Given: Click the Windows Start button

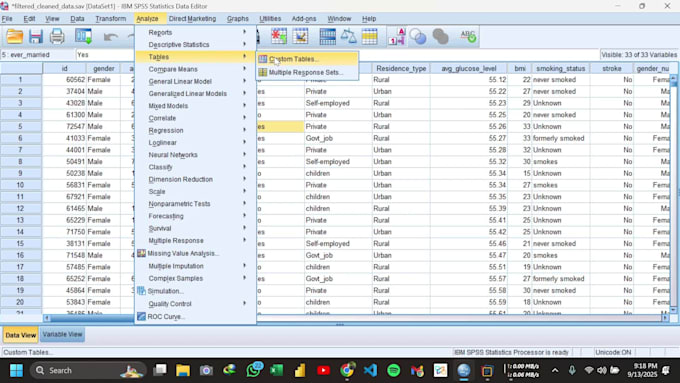Looking at the screenshot, I should click(x=16, y=370).
